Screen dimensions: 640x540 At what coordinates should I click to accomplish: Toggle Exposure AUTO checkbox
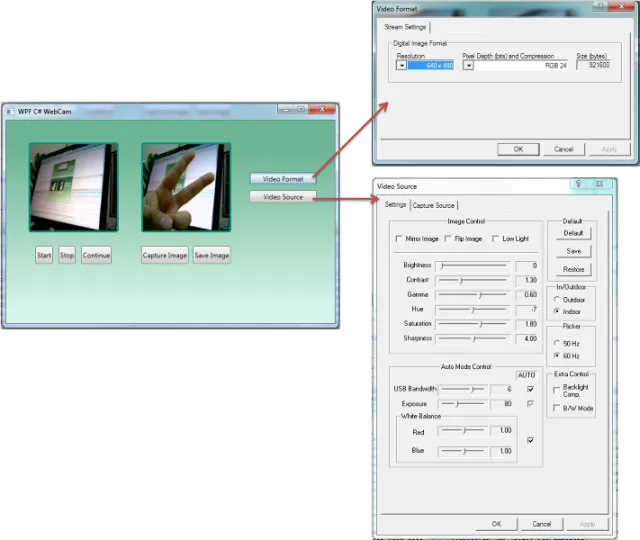(530, 404)
